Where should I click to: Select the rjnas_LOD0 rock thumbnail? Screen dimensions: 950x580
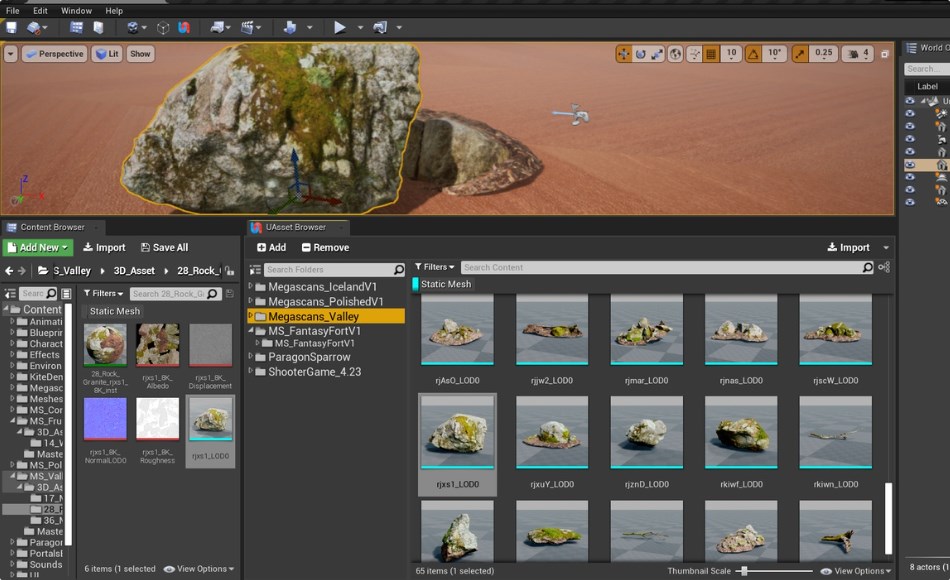tap(740, 330)
